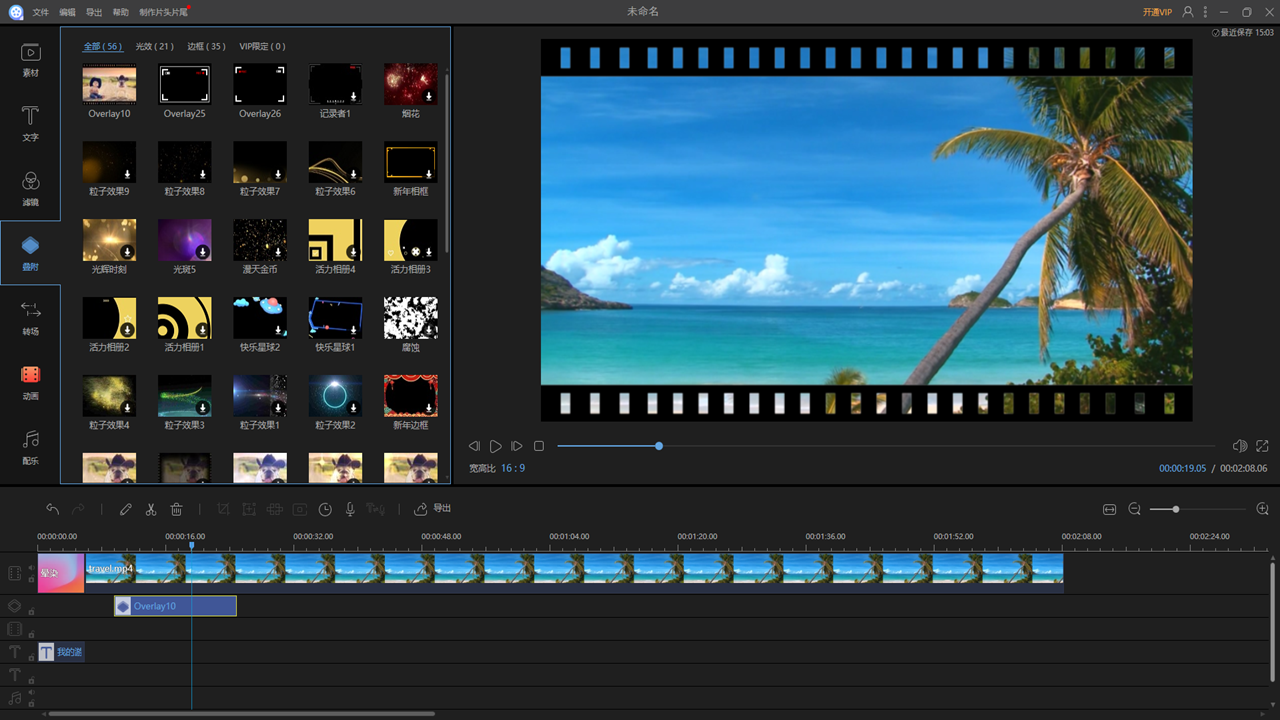Change the 16:9 aspect ratio setting
The height and width of the screenshot is (720, 1280).
(x=513, y=468)
